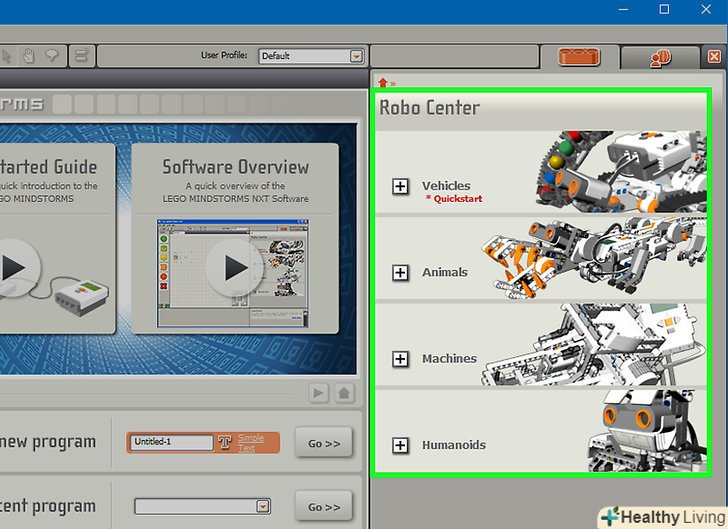The image size is (728, 529).
Task: Play the Software Overview video
Action: 235,268
